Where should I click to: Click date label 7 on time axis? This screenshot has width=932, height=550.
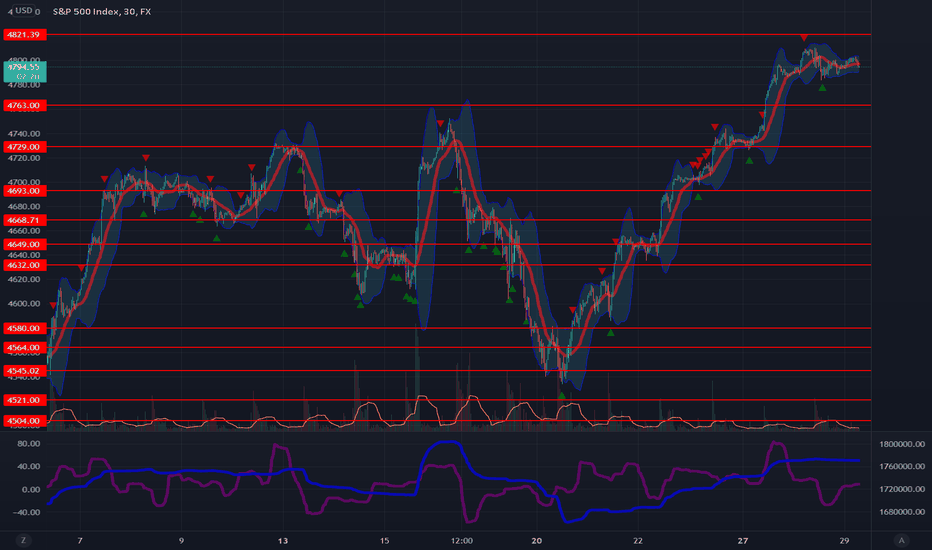80,540
